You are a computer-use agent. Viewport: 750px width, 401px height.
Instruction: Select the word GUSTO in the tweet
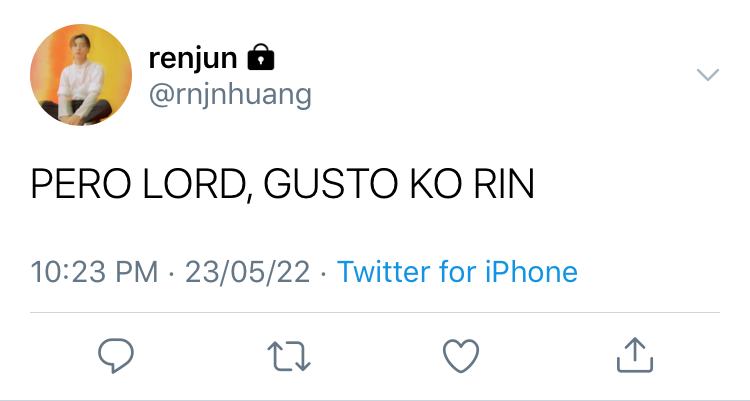pyautogui.click(x=331, y=184)
